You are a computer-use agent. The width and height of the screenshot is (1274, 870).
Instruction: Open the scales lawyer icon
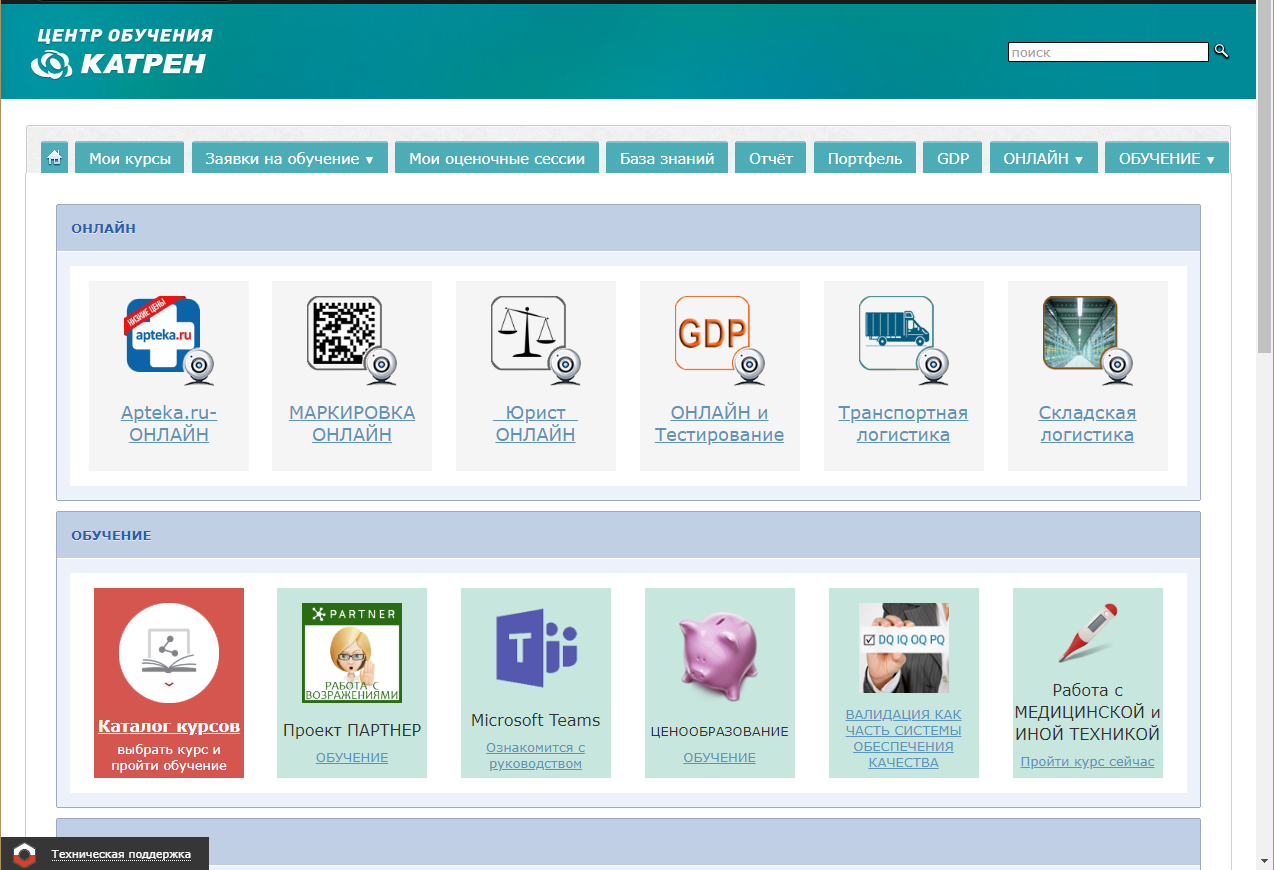pos(536,340)
